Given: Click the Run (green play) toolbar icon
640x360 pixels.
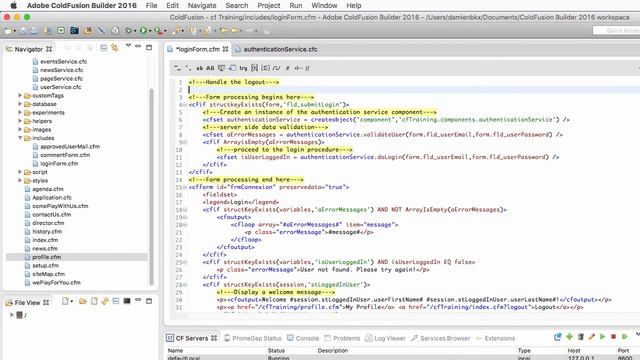Looking at the screenshot, I should 143,31.
